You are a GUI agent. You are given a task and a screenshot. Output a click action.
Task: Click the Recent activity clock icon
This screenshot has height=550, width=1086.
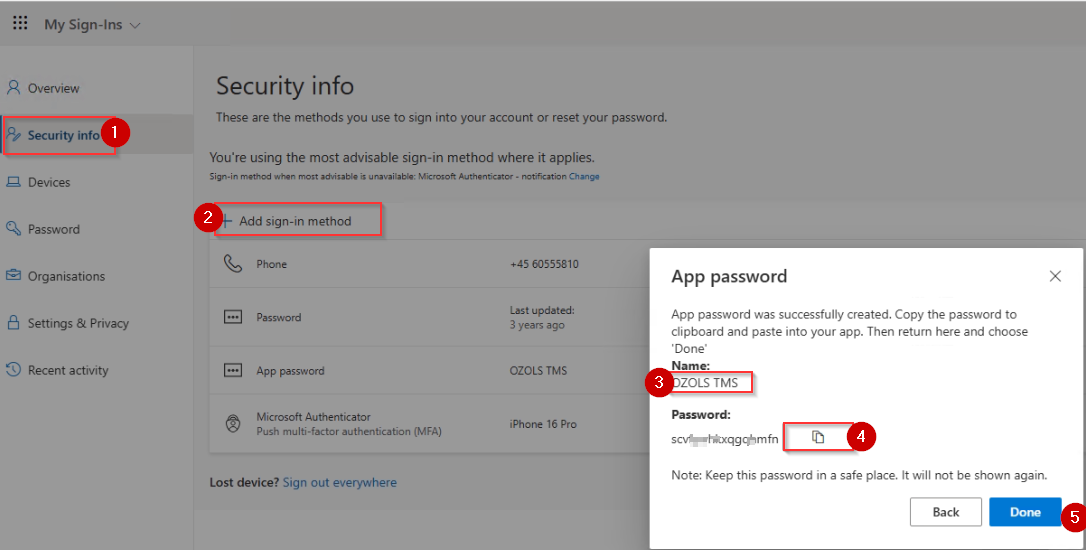coord(13,369)
